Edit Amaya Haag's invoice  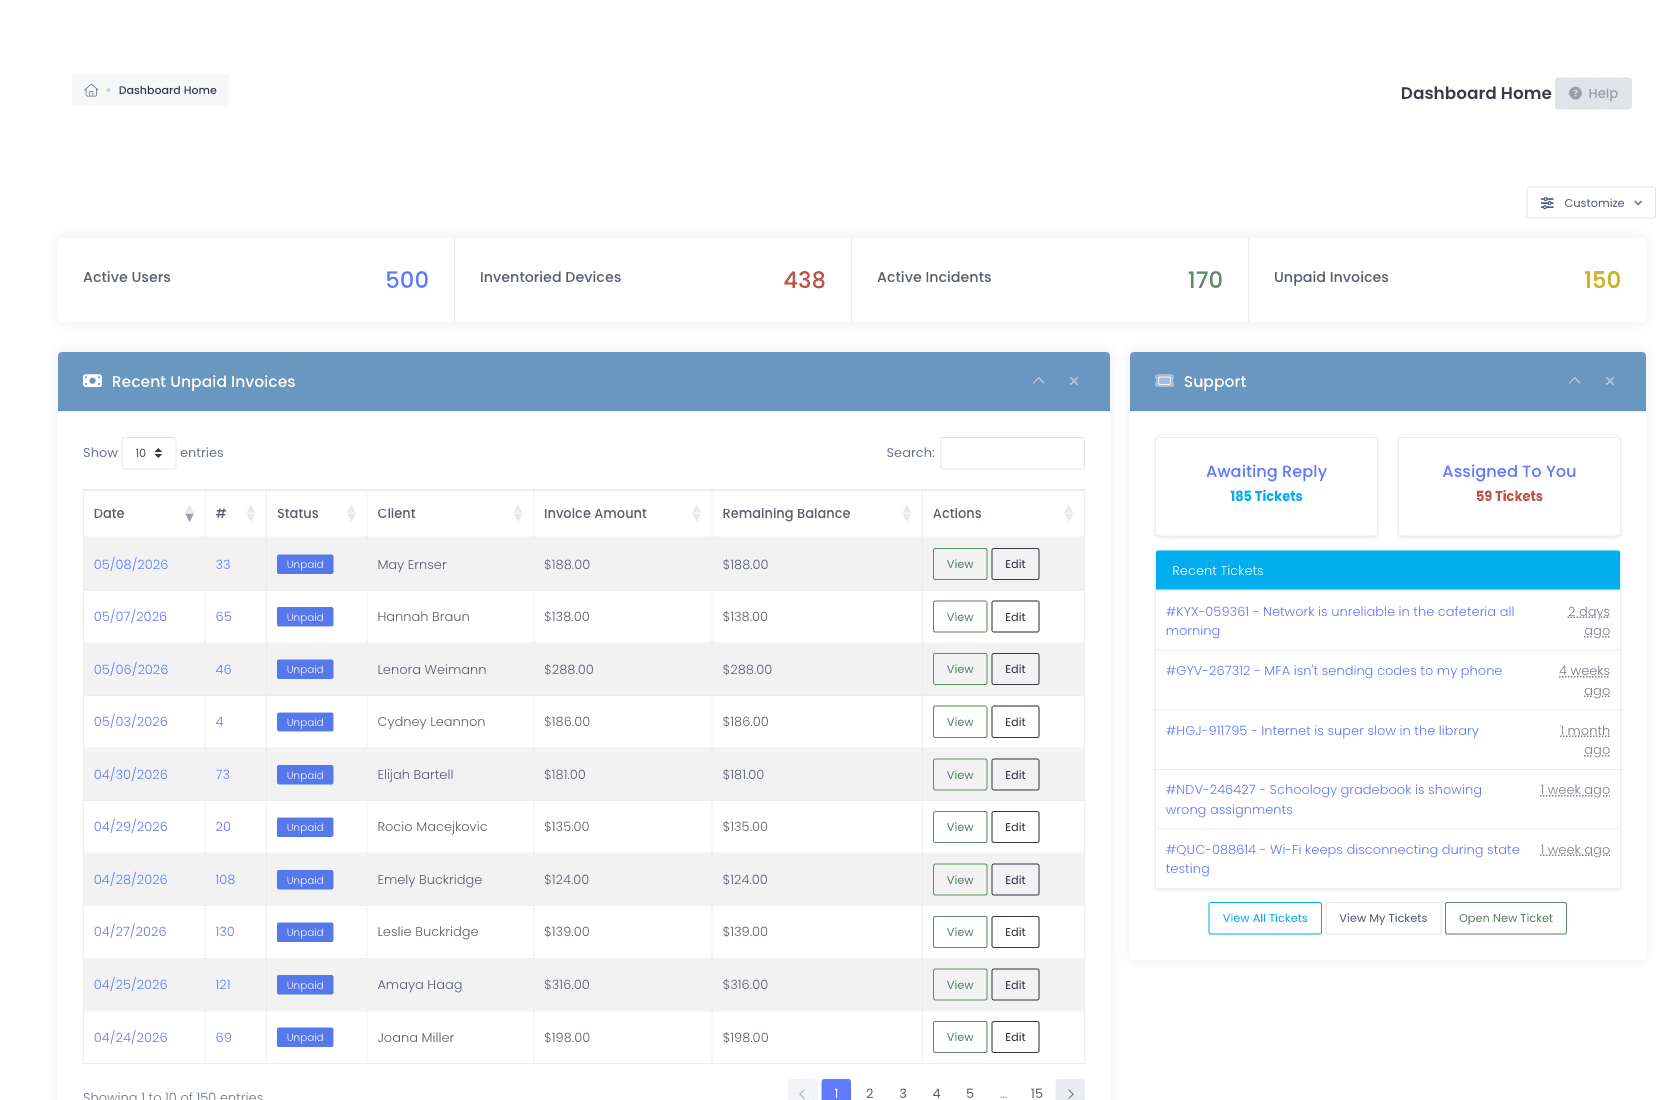click(x=1015, y=985)
